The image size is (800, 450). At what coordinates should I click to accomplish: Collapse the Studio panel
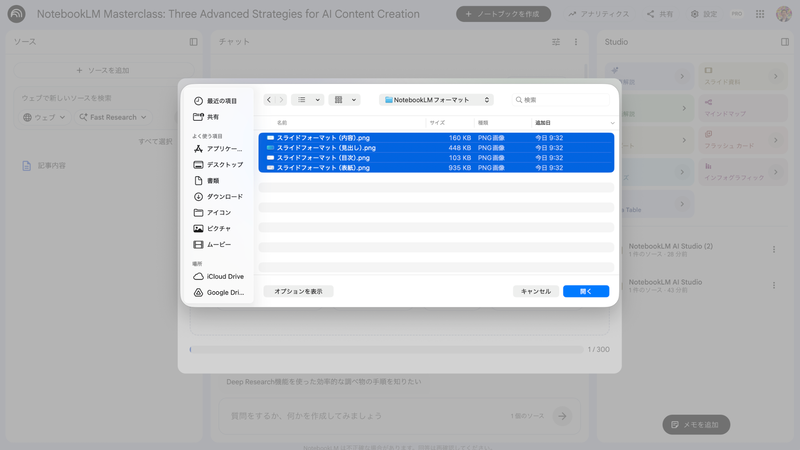point(785,42)
